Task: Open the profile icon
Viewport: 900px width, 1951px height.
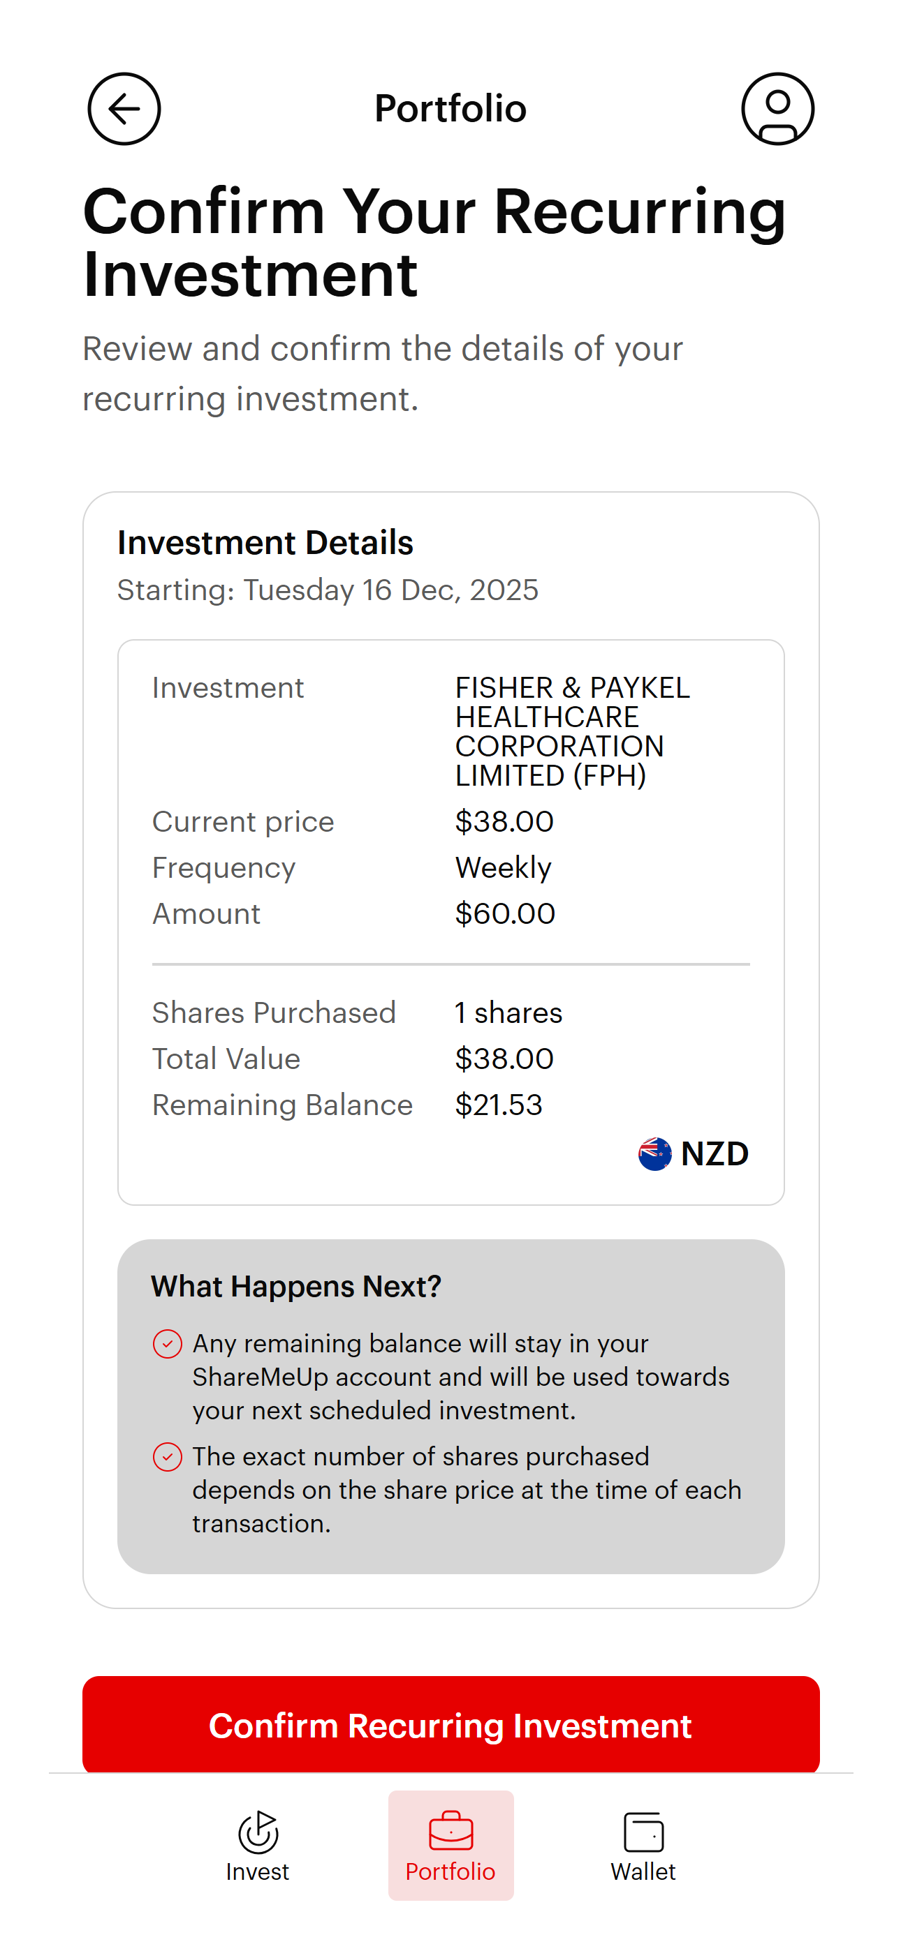Action: point(778,109)
